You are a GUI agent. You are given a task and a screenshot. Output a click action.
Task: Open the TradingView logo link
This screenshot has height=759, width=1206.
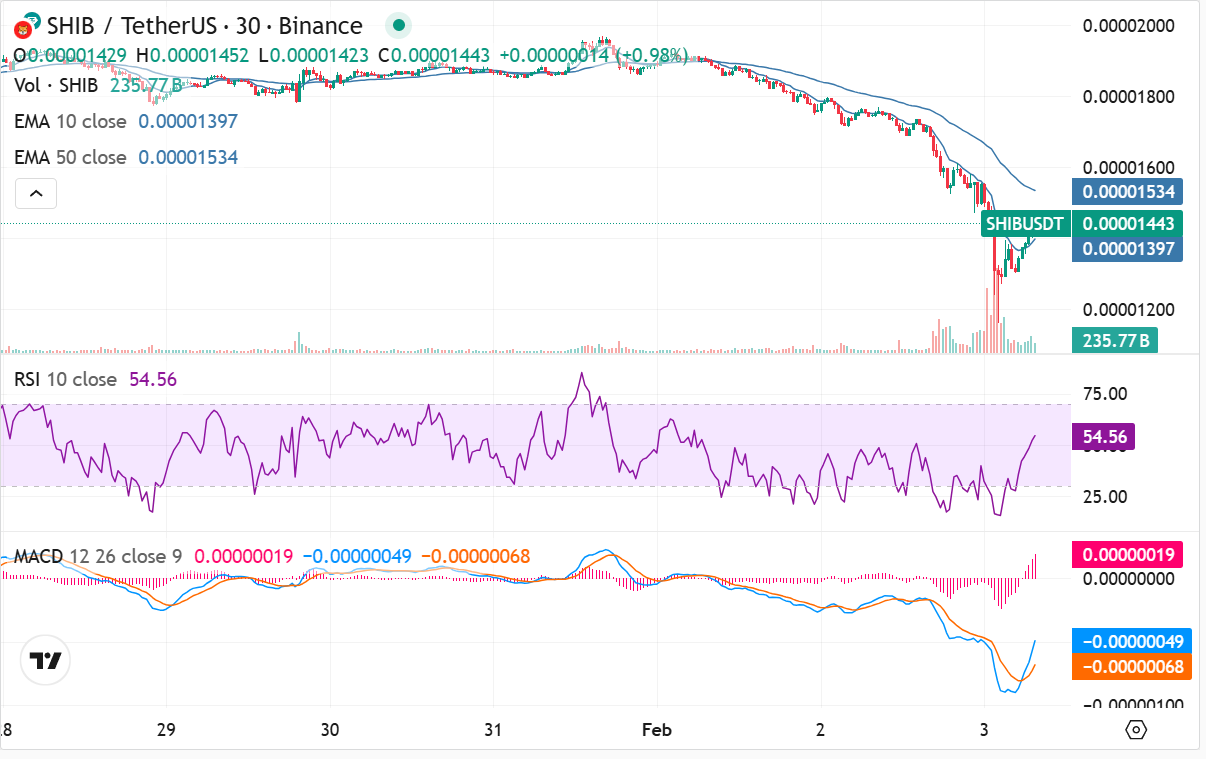pyautogui.click(x=45, y=661)
